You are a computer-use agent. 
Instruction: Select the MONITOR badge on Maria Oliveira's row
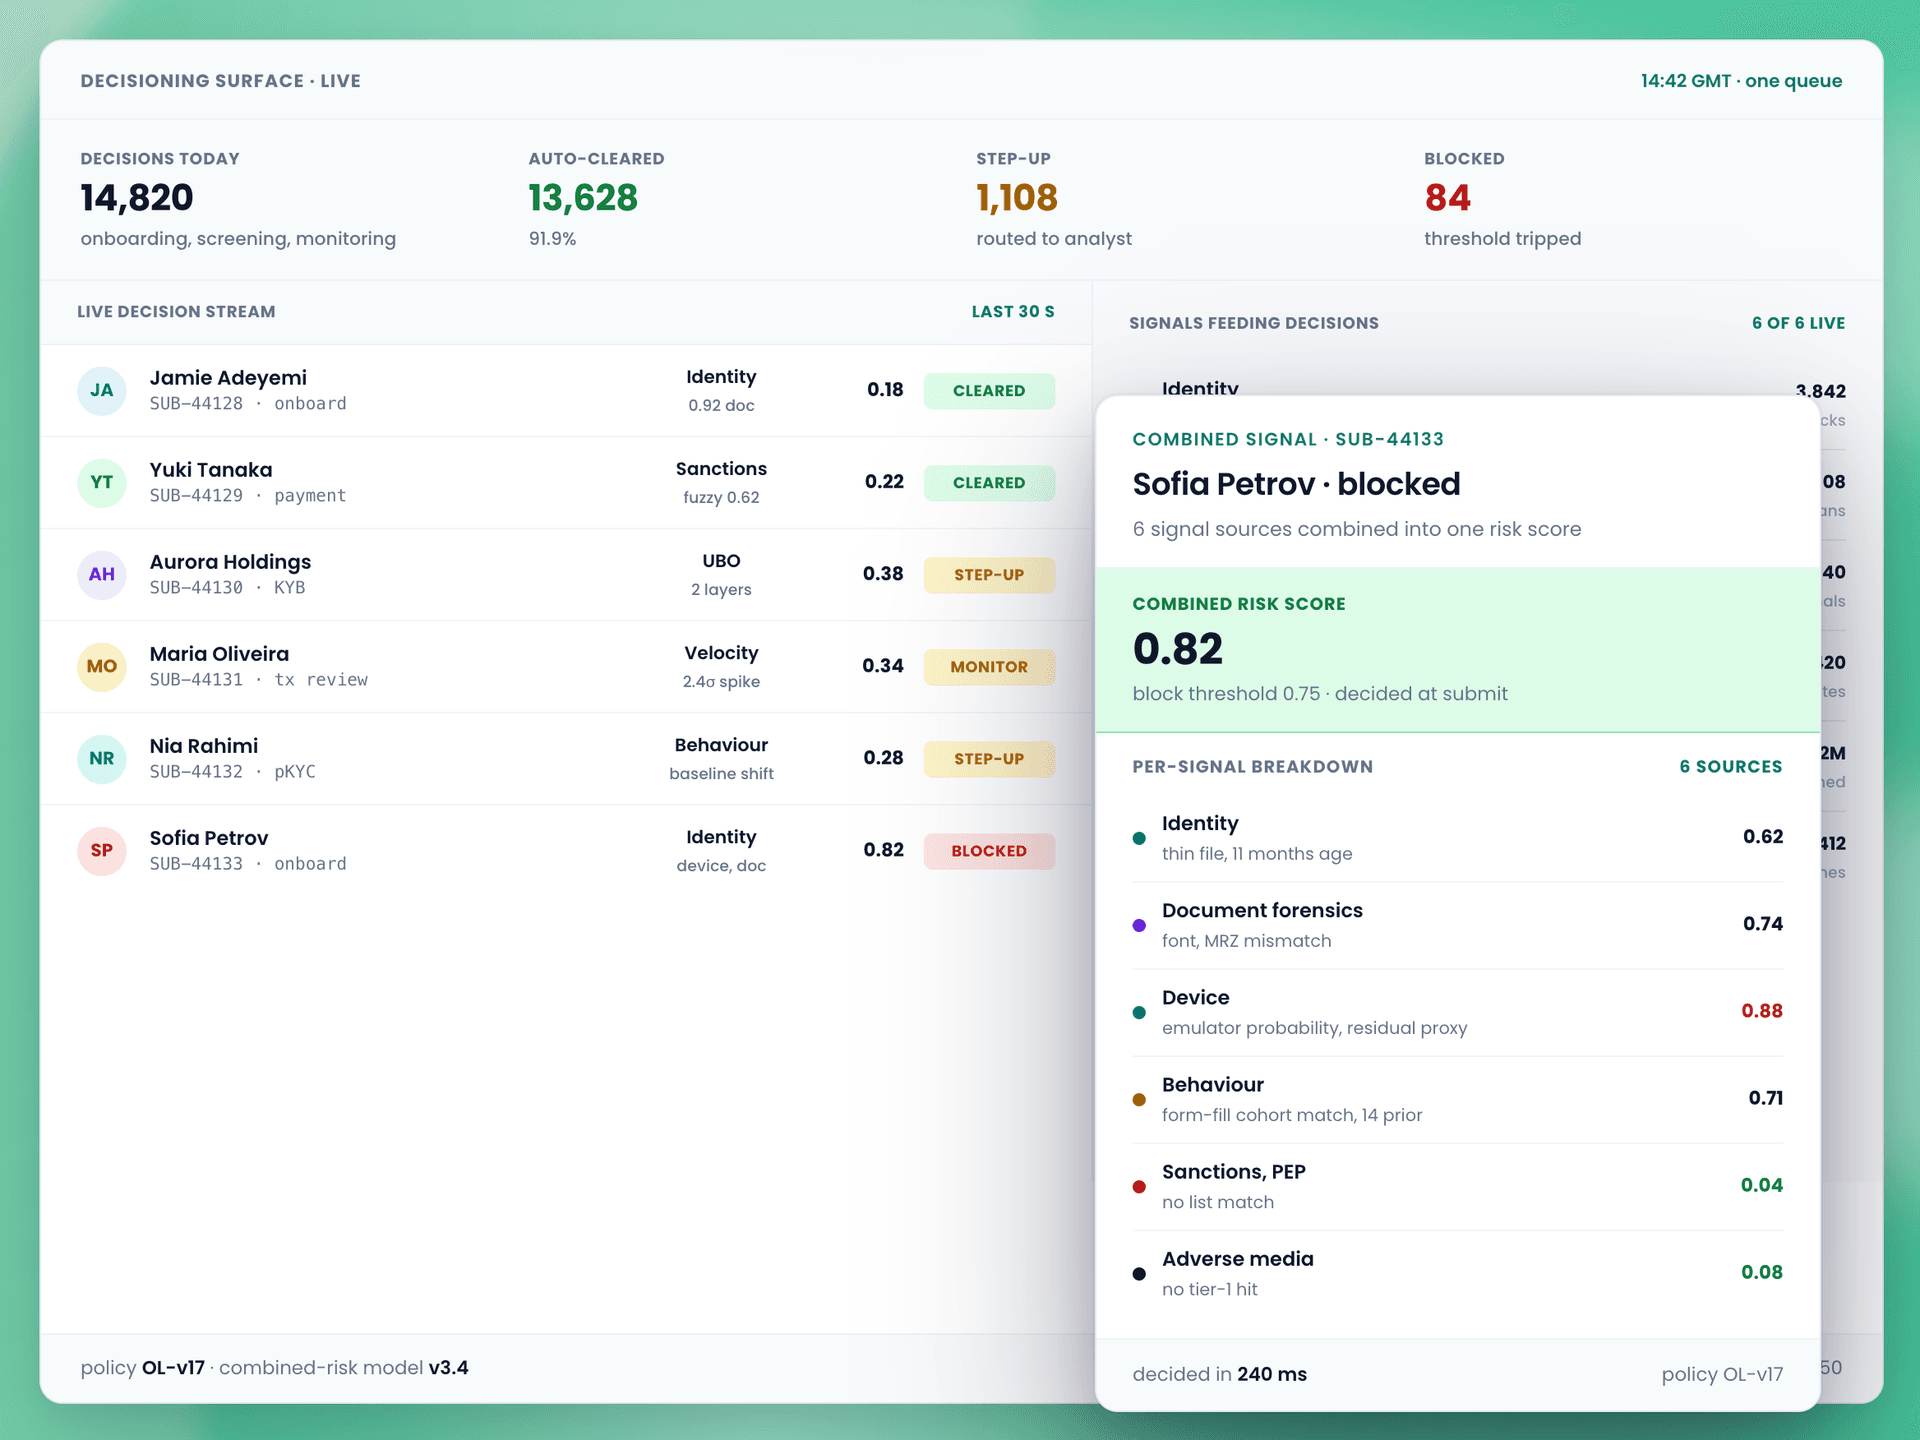click(989, 667)
